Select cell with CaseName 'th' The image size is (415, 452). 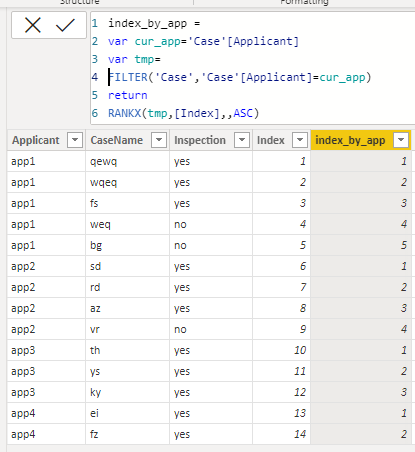pos(127,350)
